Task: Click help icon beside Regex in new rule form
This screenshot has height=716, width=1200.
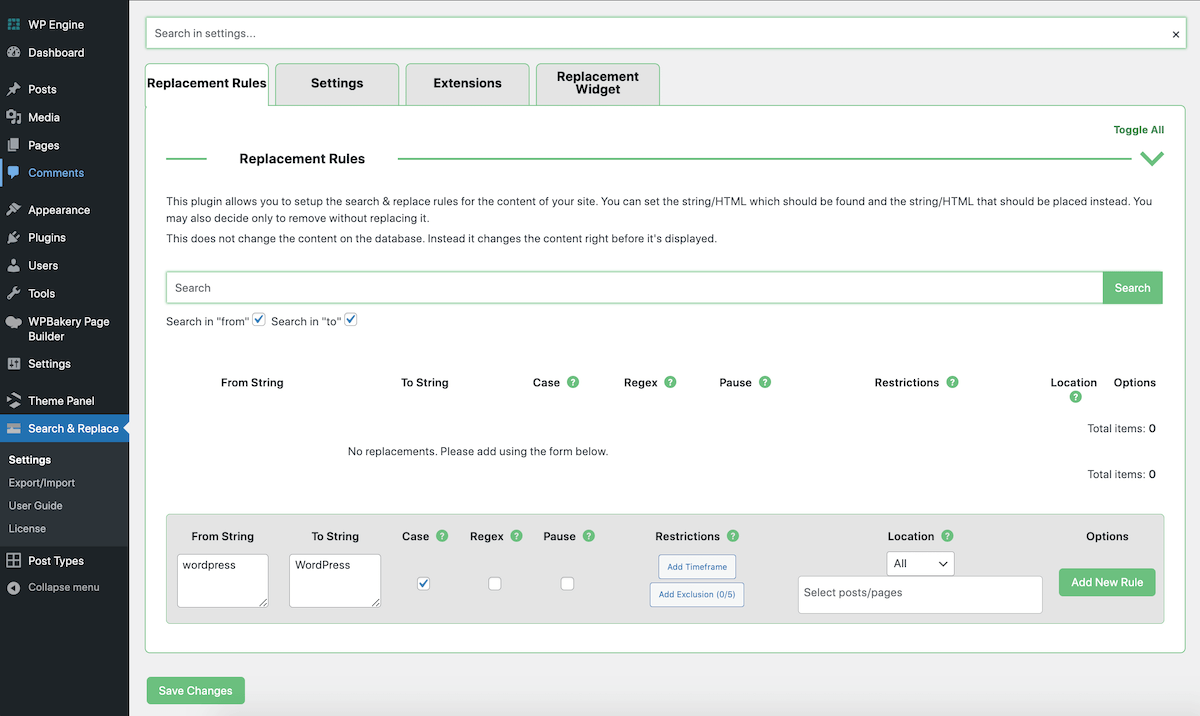Action: pyautogui.click(x=517, y=536)
